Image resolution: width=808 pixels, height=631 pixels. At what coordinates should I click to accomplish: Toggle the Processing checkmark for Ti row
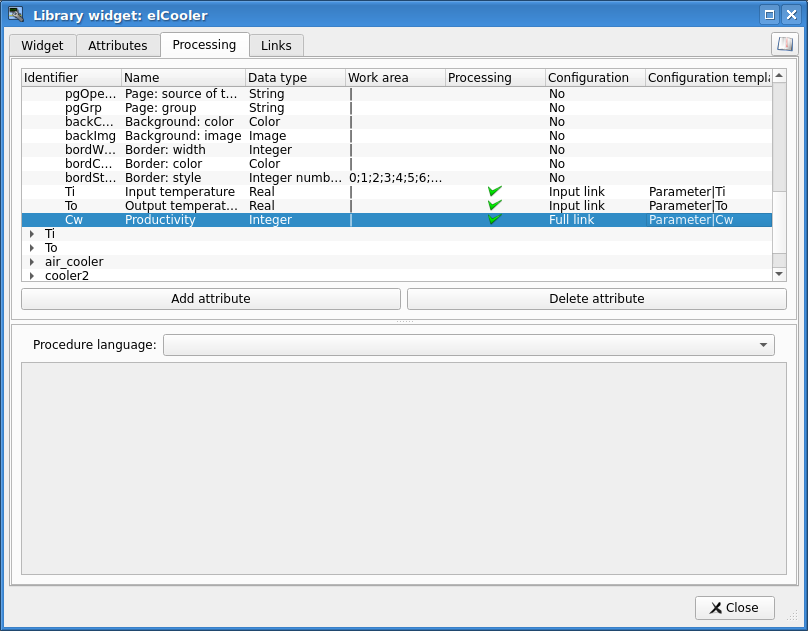(494, 192)
